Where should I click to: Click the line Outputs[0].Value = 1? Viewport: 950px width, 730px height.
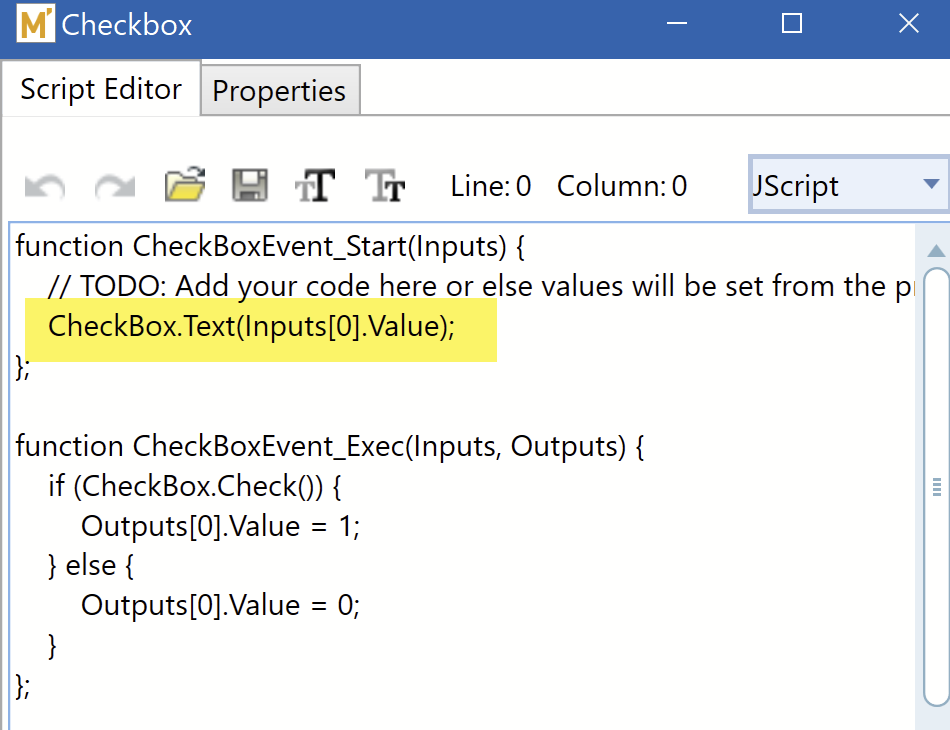coord(220,526)
